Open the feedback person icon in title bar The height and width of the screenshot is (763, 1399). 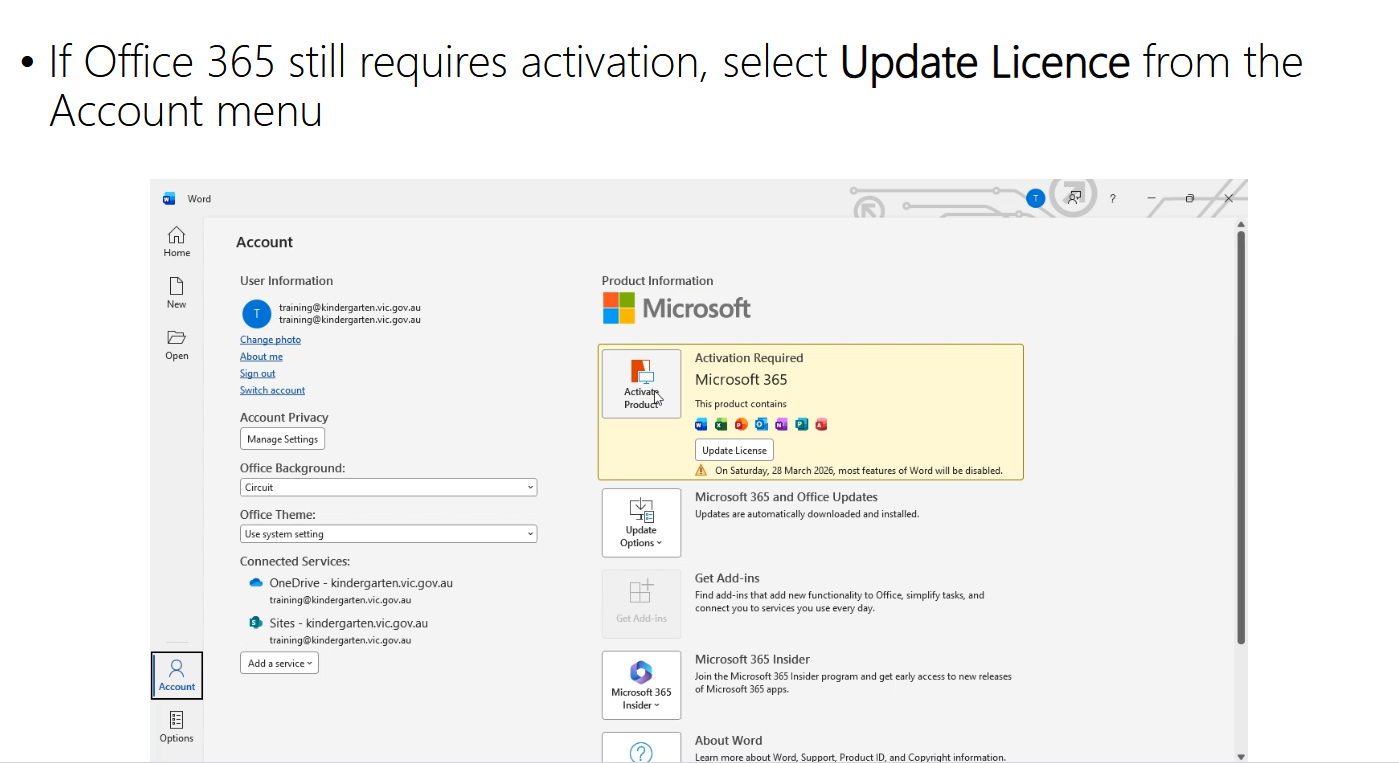[x=1074, y=198]
